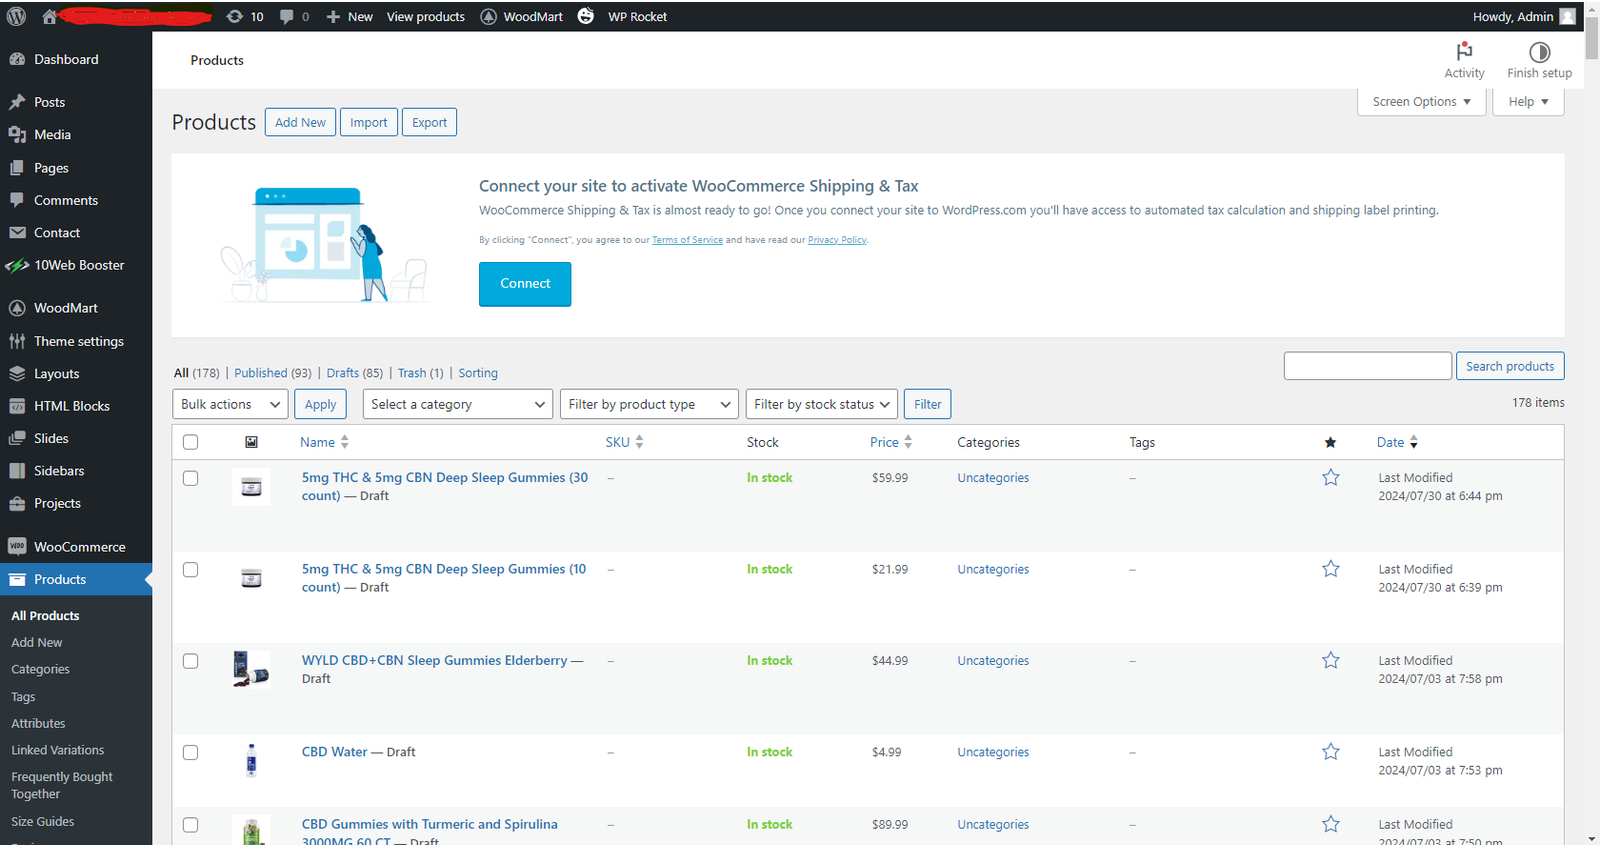This screenshot has height=845, width=1600.
Task: Click the Media icon in sidebar
Action: coord(17,134)
